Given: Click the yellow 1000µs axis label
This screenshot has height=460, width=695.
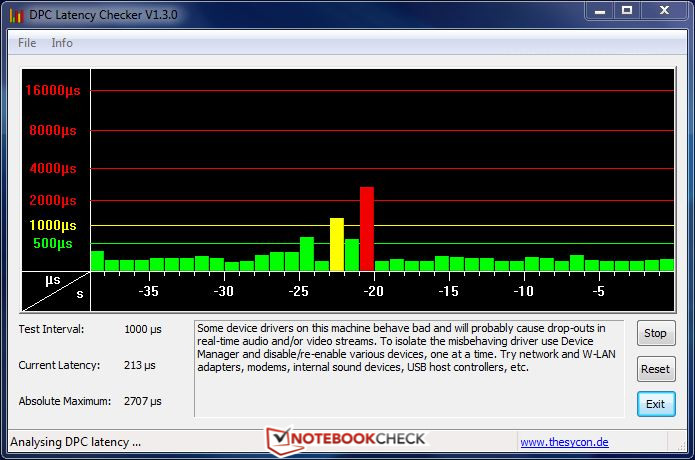Looking at the screenshot, I should coord(53,226).
